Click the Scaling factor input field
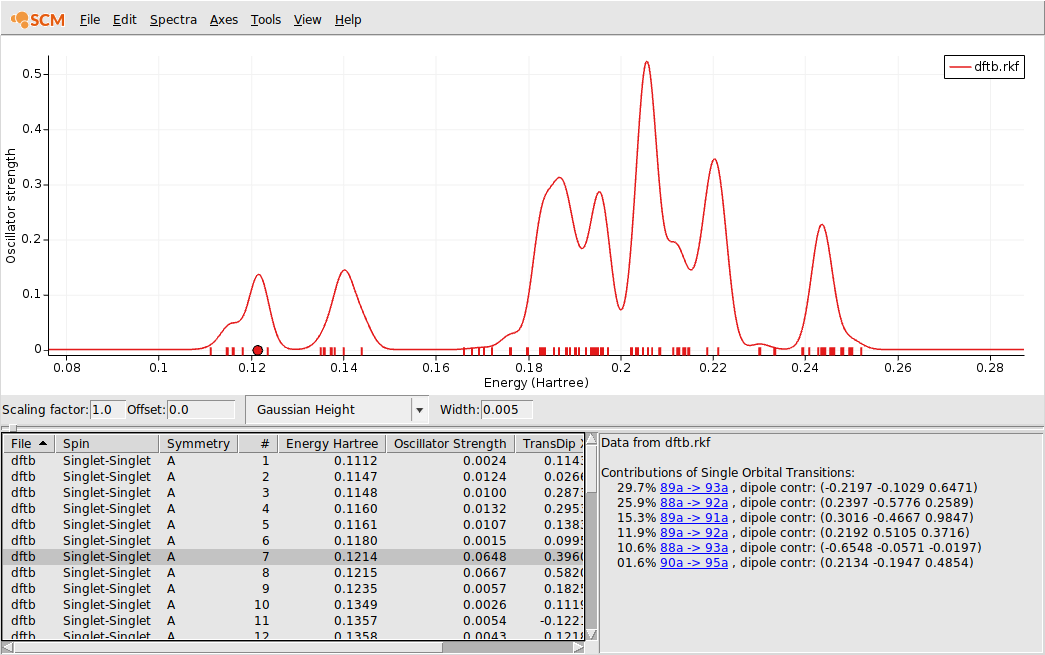 click(x=106, y=409)
